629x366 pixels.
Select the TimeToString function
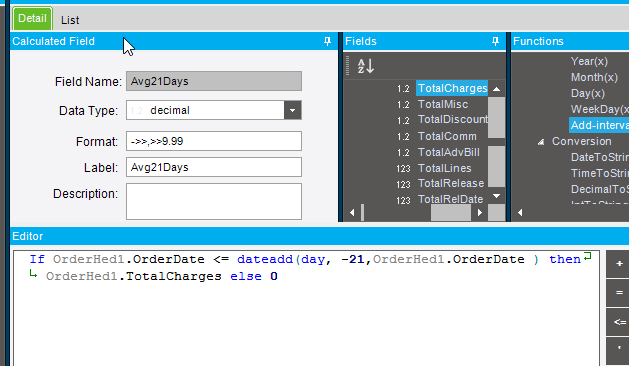coord(599,173)
